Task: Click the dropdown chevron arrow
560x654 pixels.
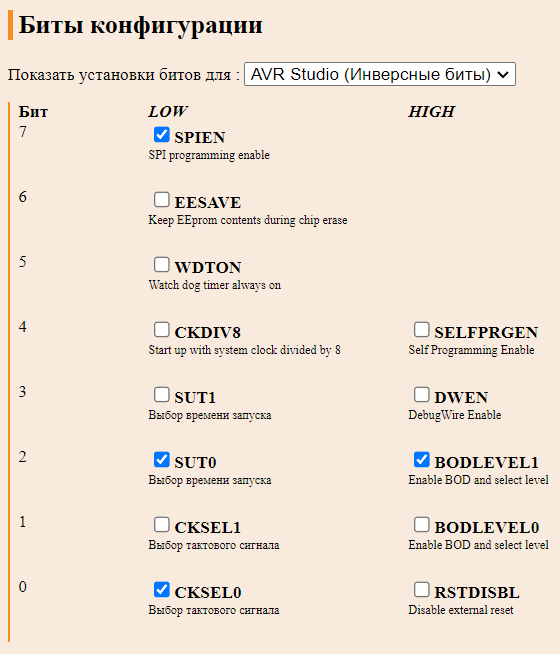Action: 503,75
